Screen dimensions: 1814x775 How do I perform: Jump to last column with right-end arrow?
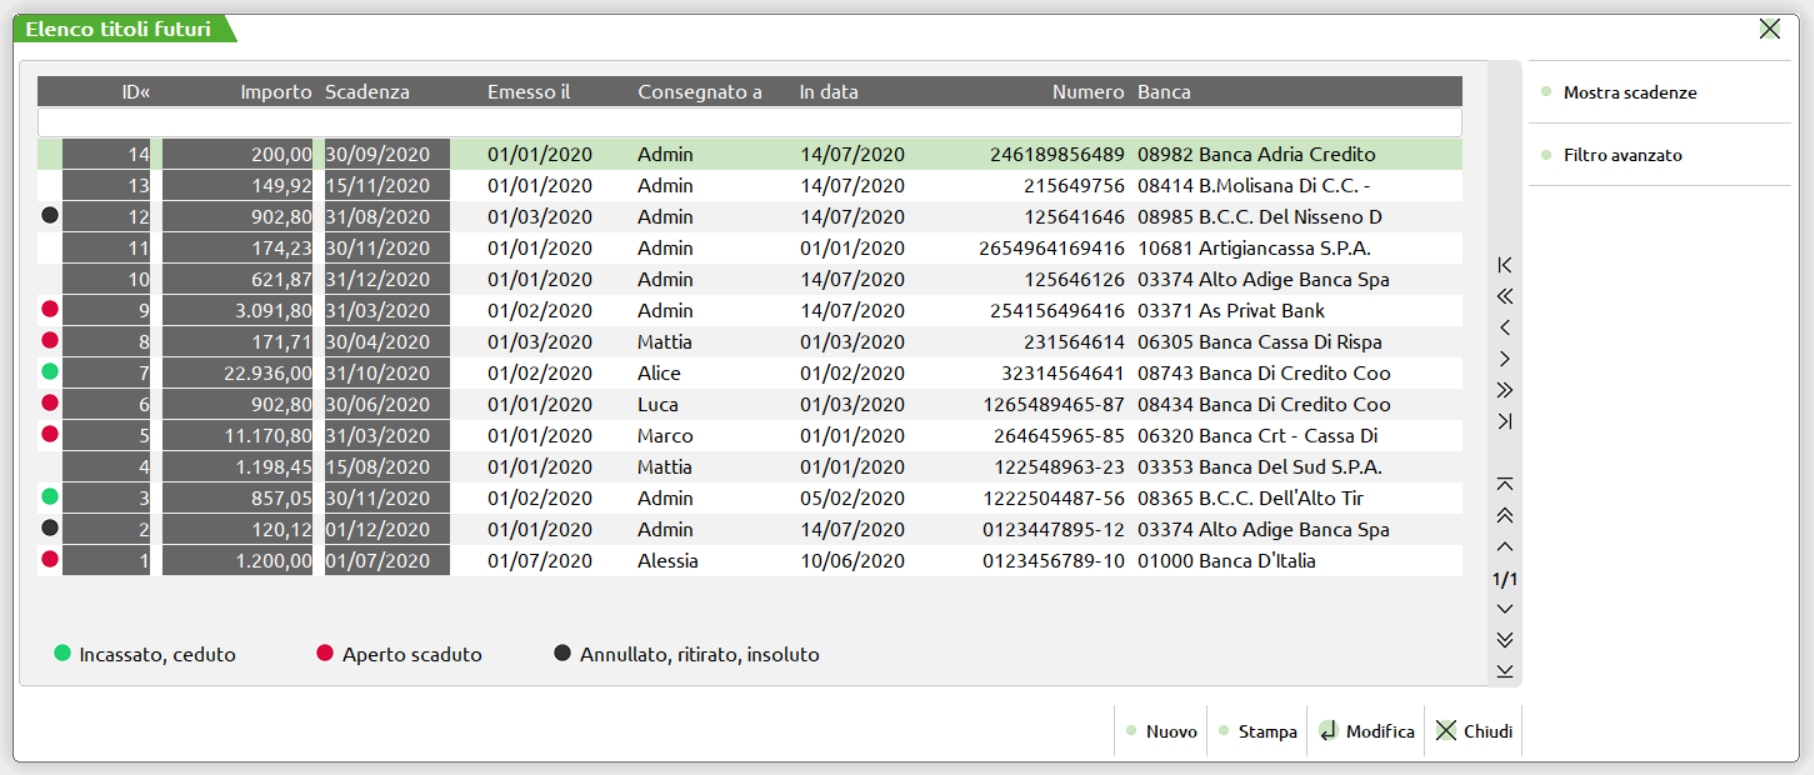point(1504,421)
